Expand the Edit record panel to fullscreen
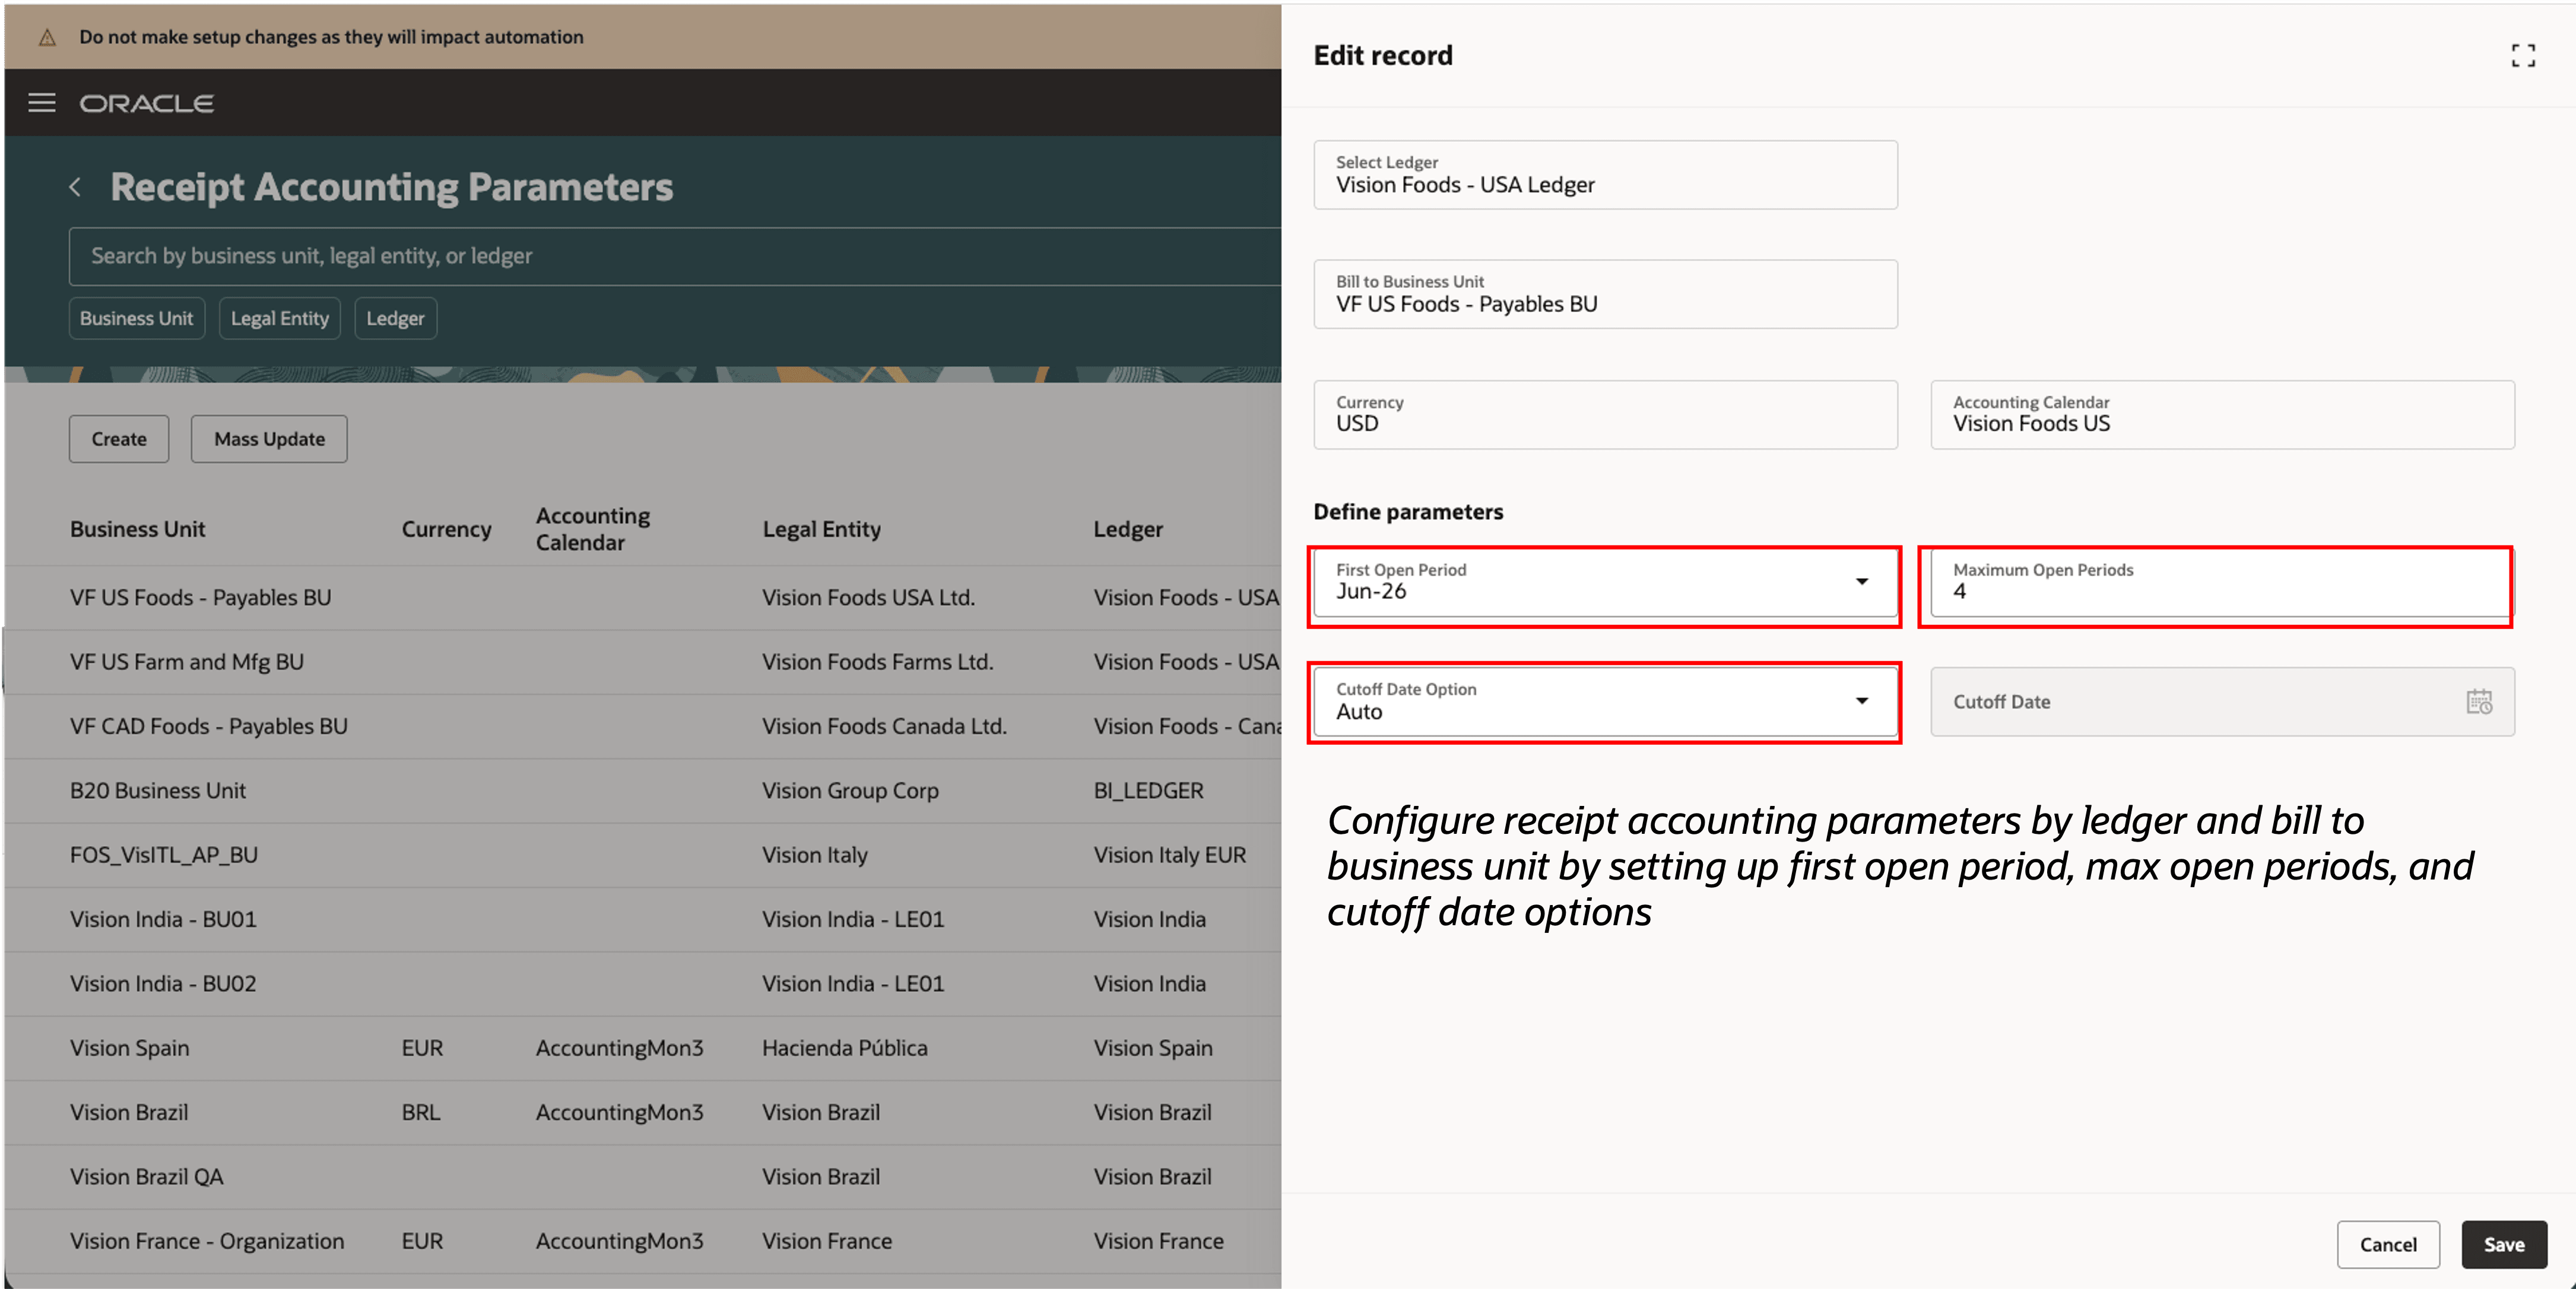2576x1289 pixels. pos(2522,56)
